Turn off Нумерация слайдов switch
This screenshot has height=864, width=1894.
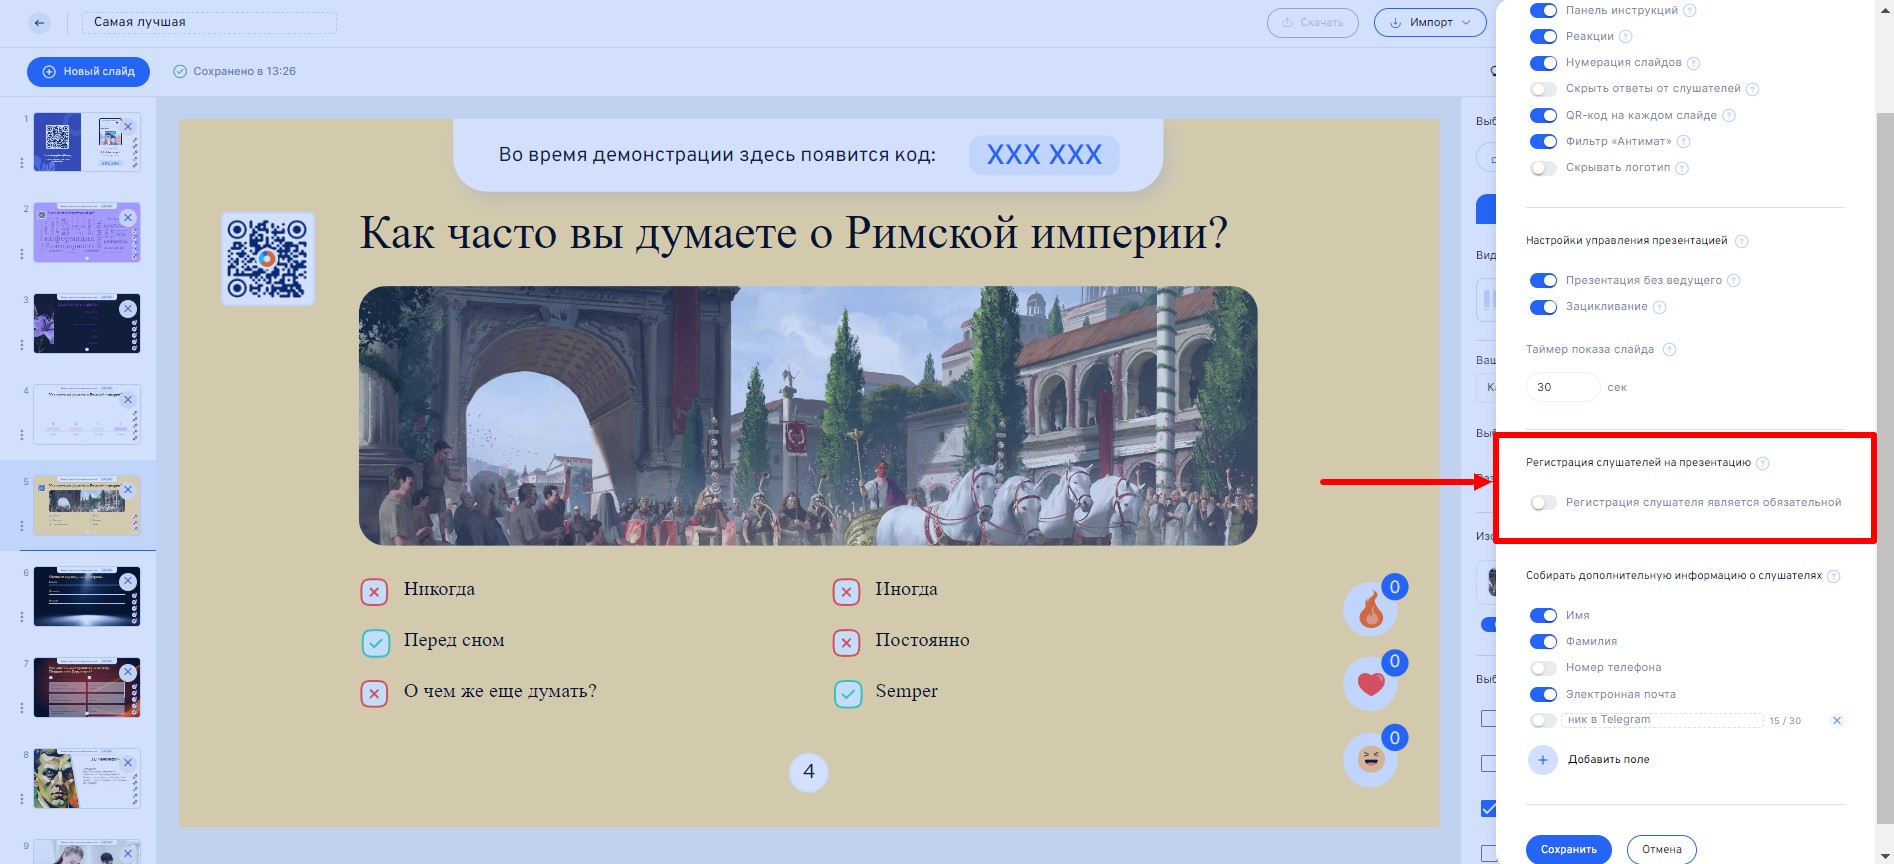tap(1544, 63)
